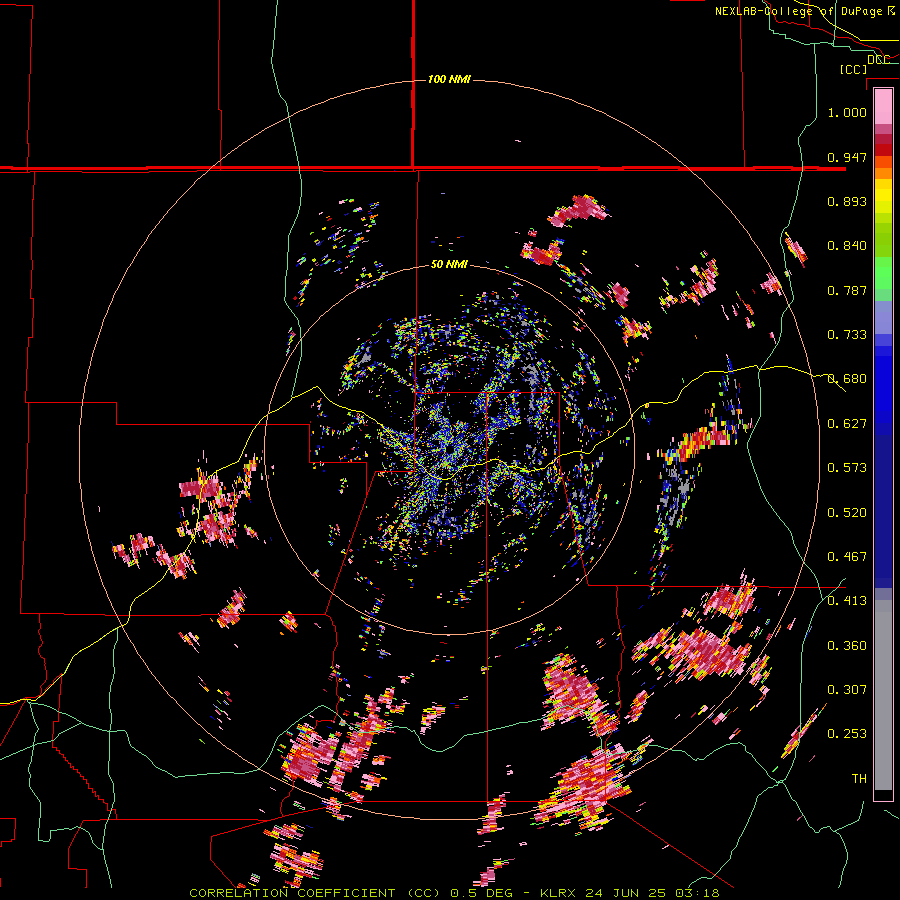
Task: Click the 100 NMI range ring label
Action: pyautogui.click(x=449, y=79)
